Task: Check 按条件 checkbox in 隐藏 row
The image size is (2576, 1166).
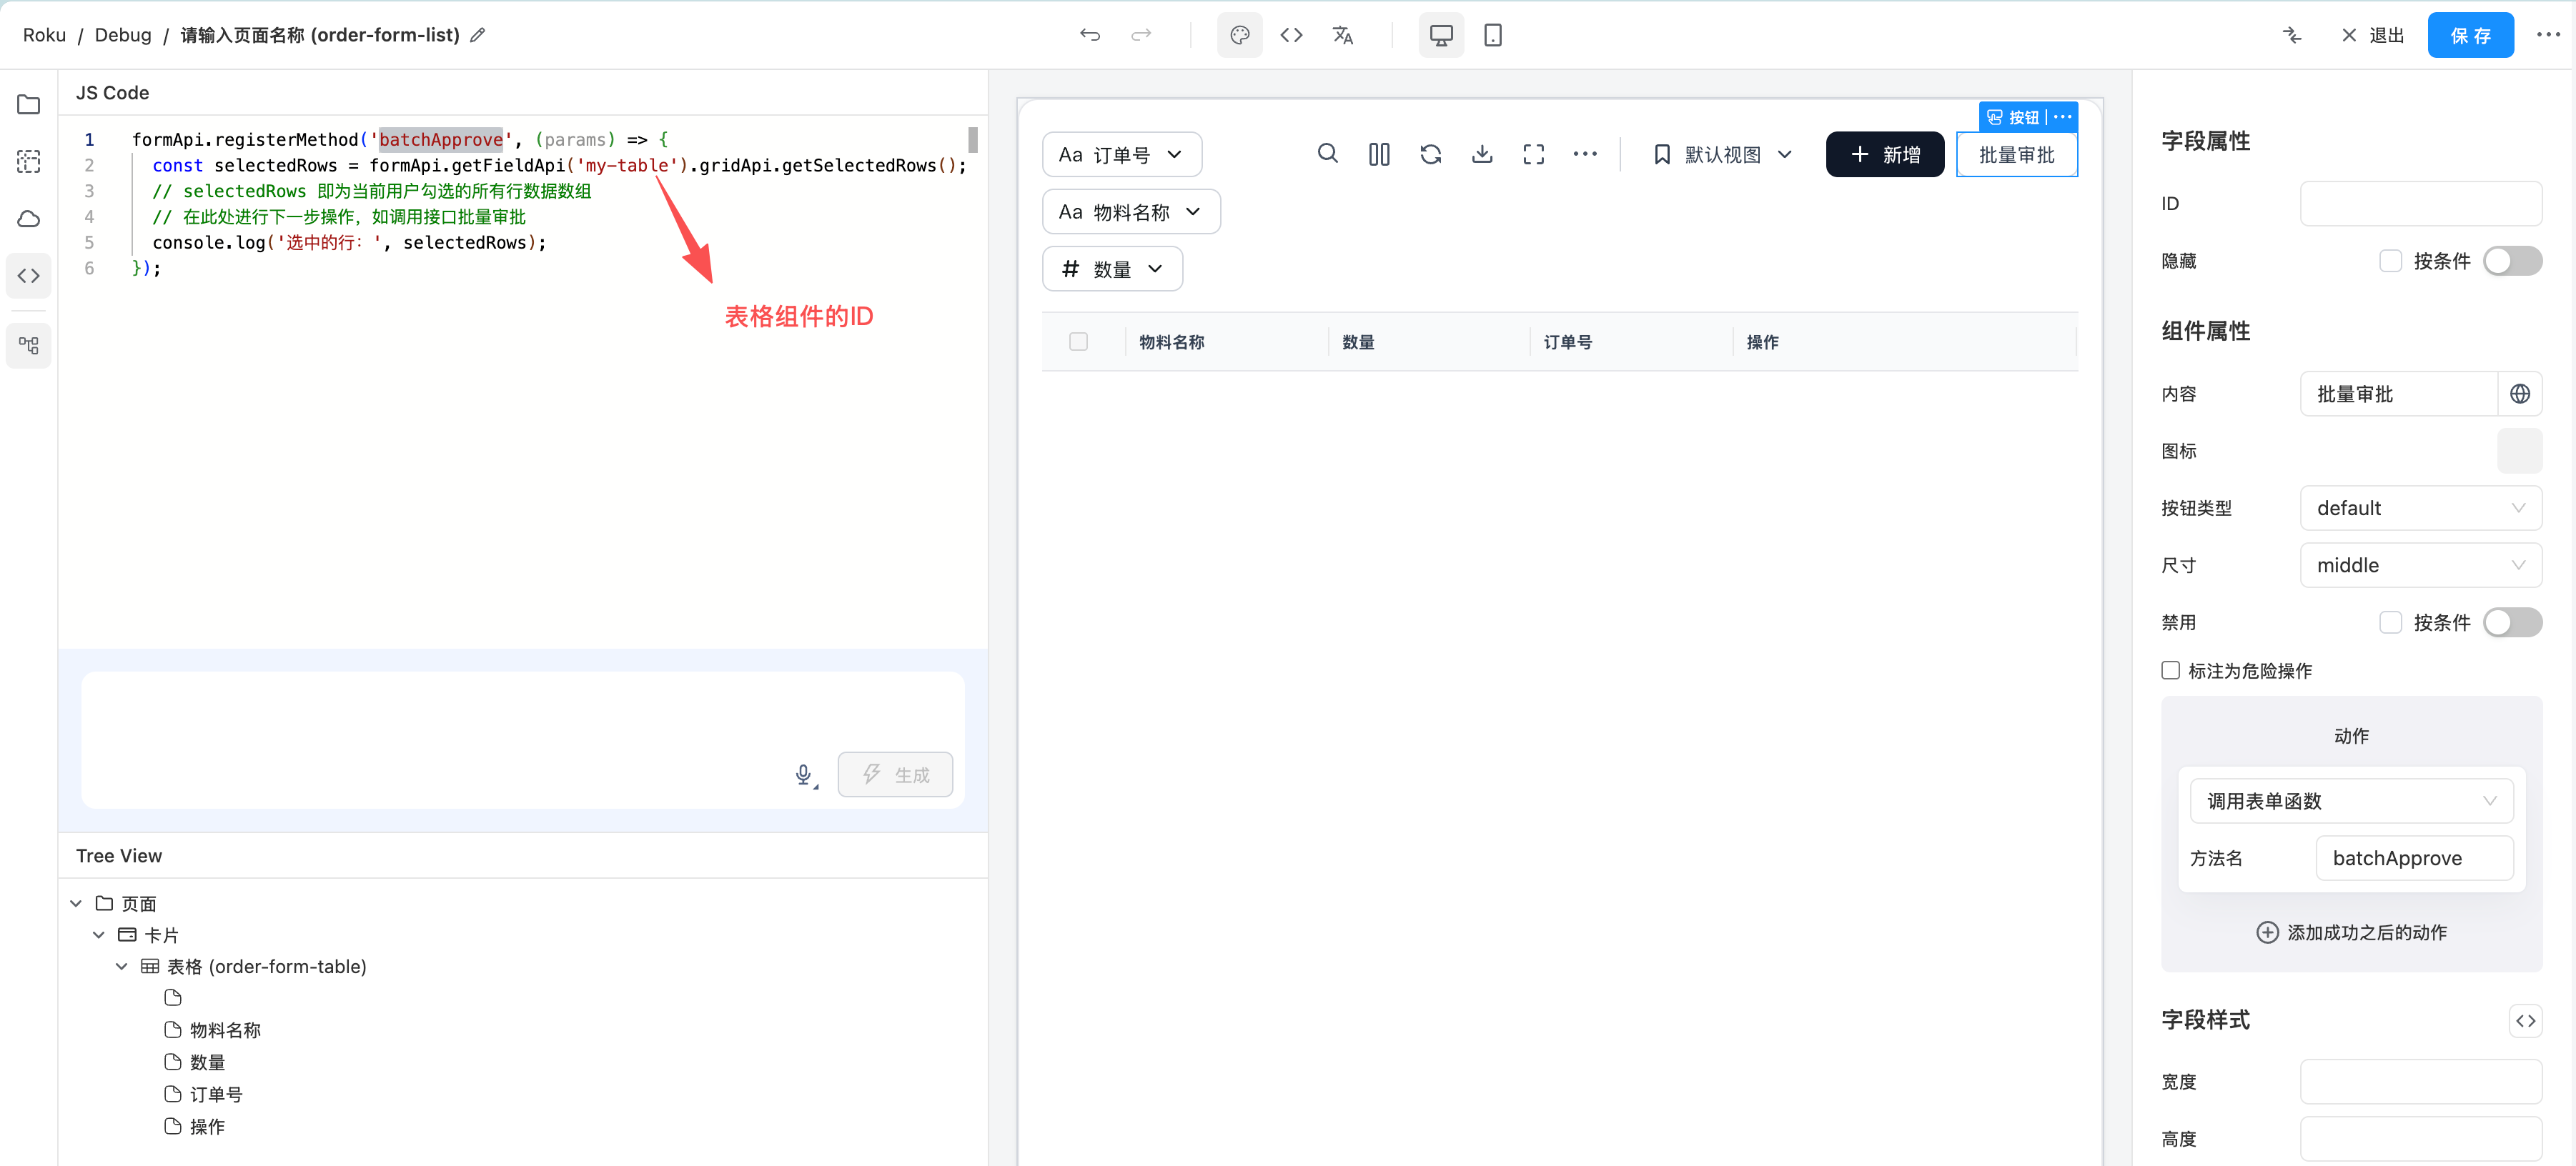Action: [2391, 261]
